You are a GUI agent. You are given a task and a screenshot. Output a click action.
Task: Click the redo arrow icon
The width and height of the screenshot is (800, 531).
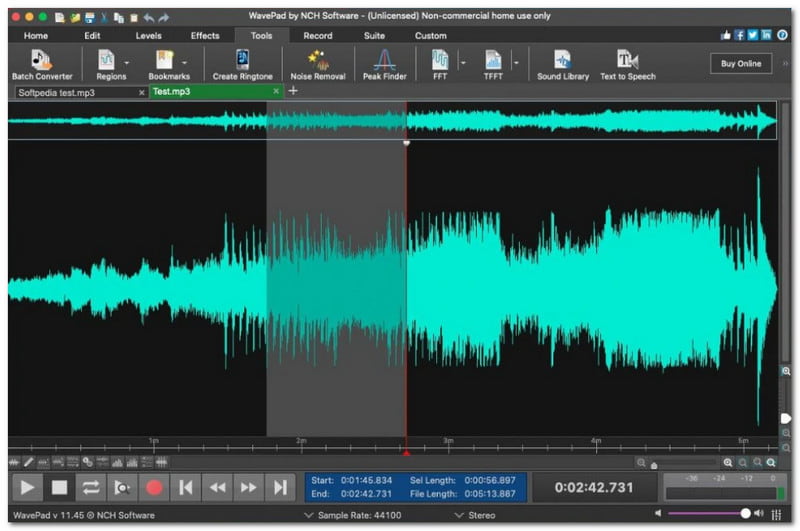tap(164, 17)
